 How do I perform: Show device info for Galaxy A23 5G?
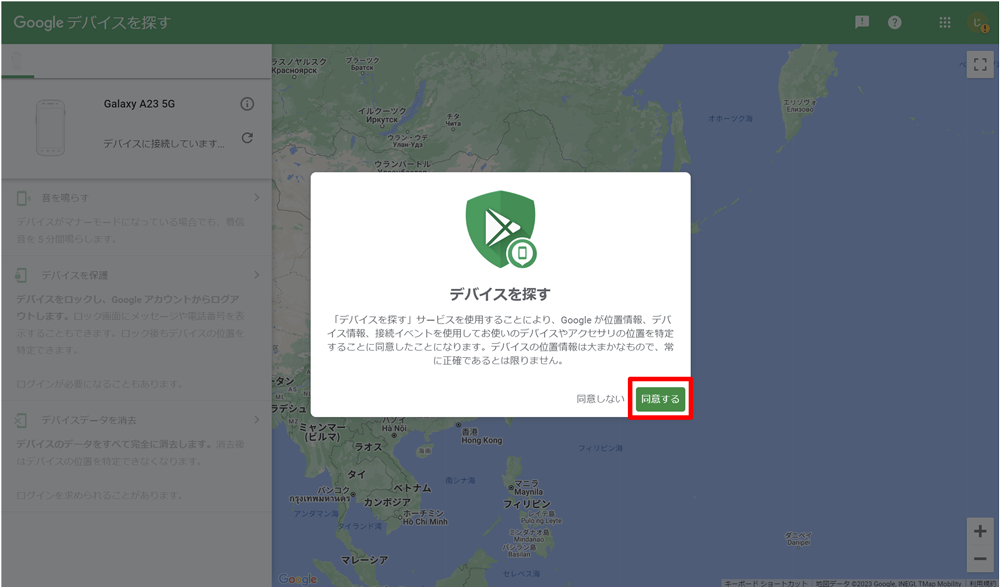tap(247, 104)
